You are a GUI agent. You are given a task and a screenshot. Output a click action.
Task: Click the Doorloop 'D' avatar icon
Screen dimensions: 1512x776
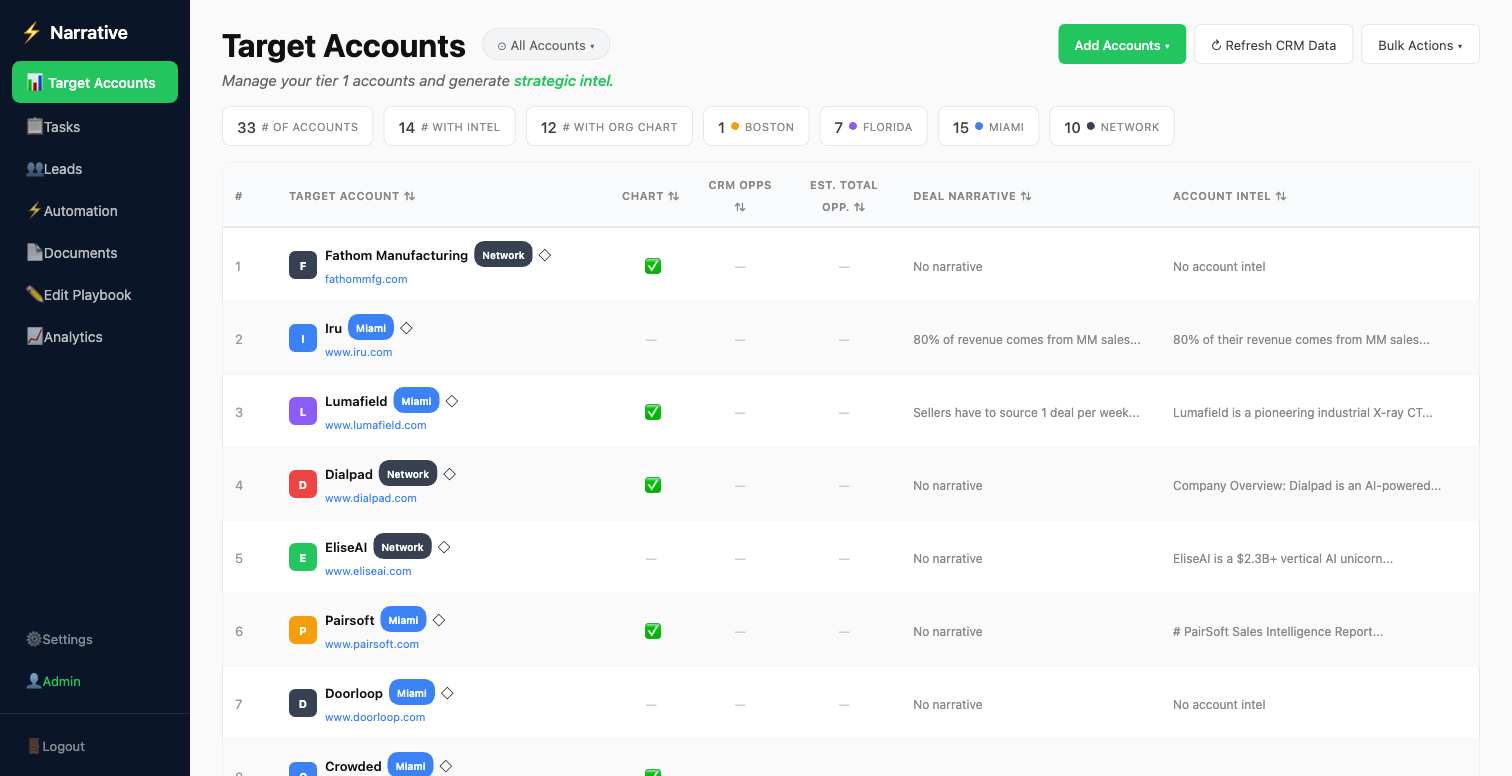pyautogui.click(x=303, y=704)
